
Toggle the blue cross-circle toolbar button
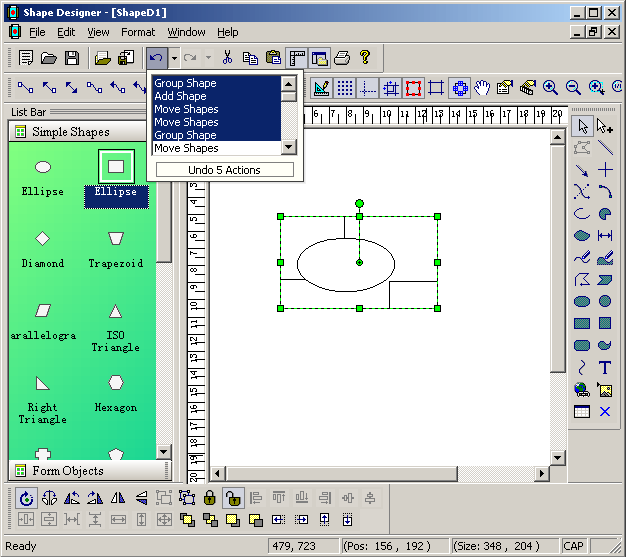pos(460,87)
